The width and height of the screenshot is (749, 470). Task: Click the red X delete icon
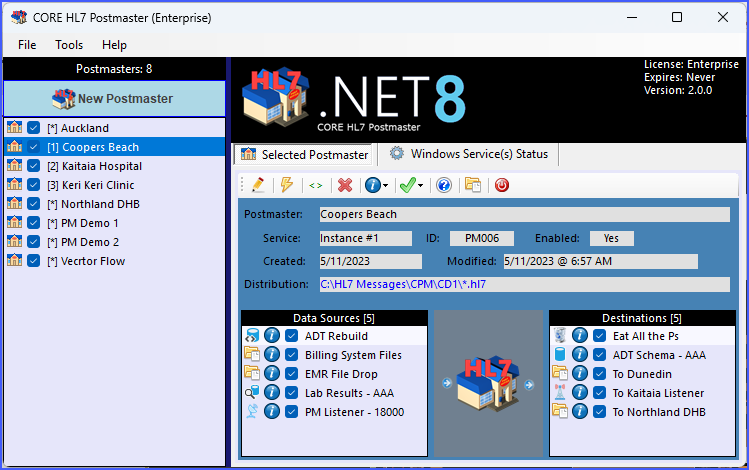[x=345, y=185]
